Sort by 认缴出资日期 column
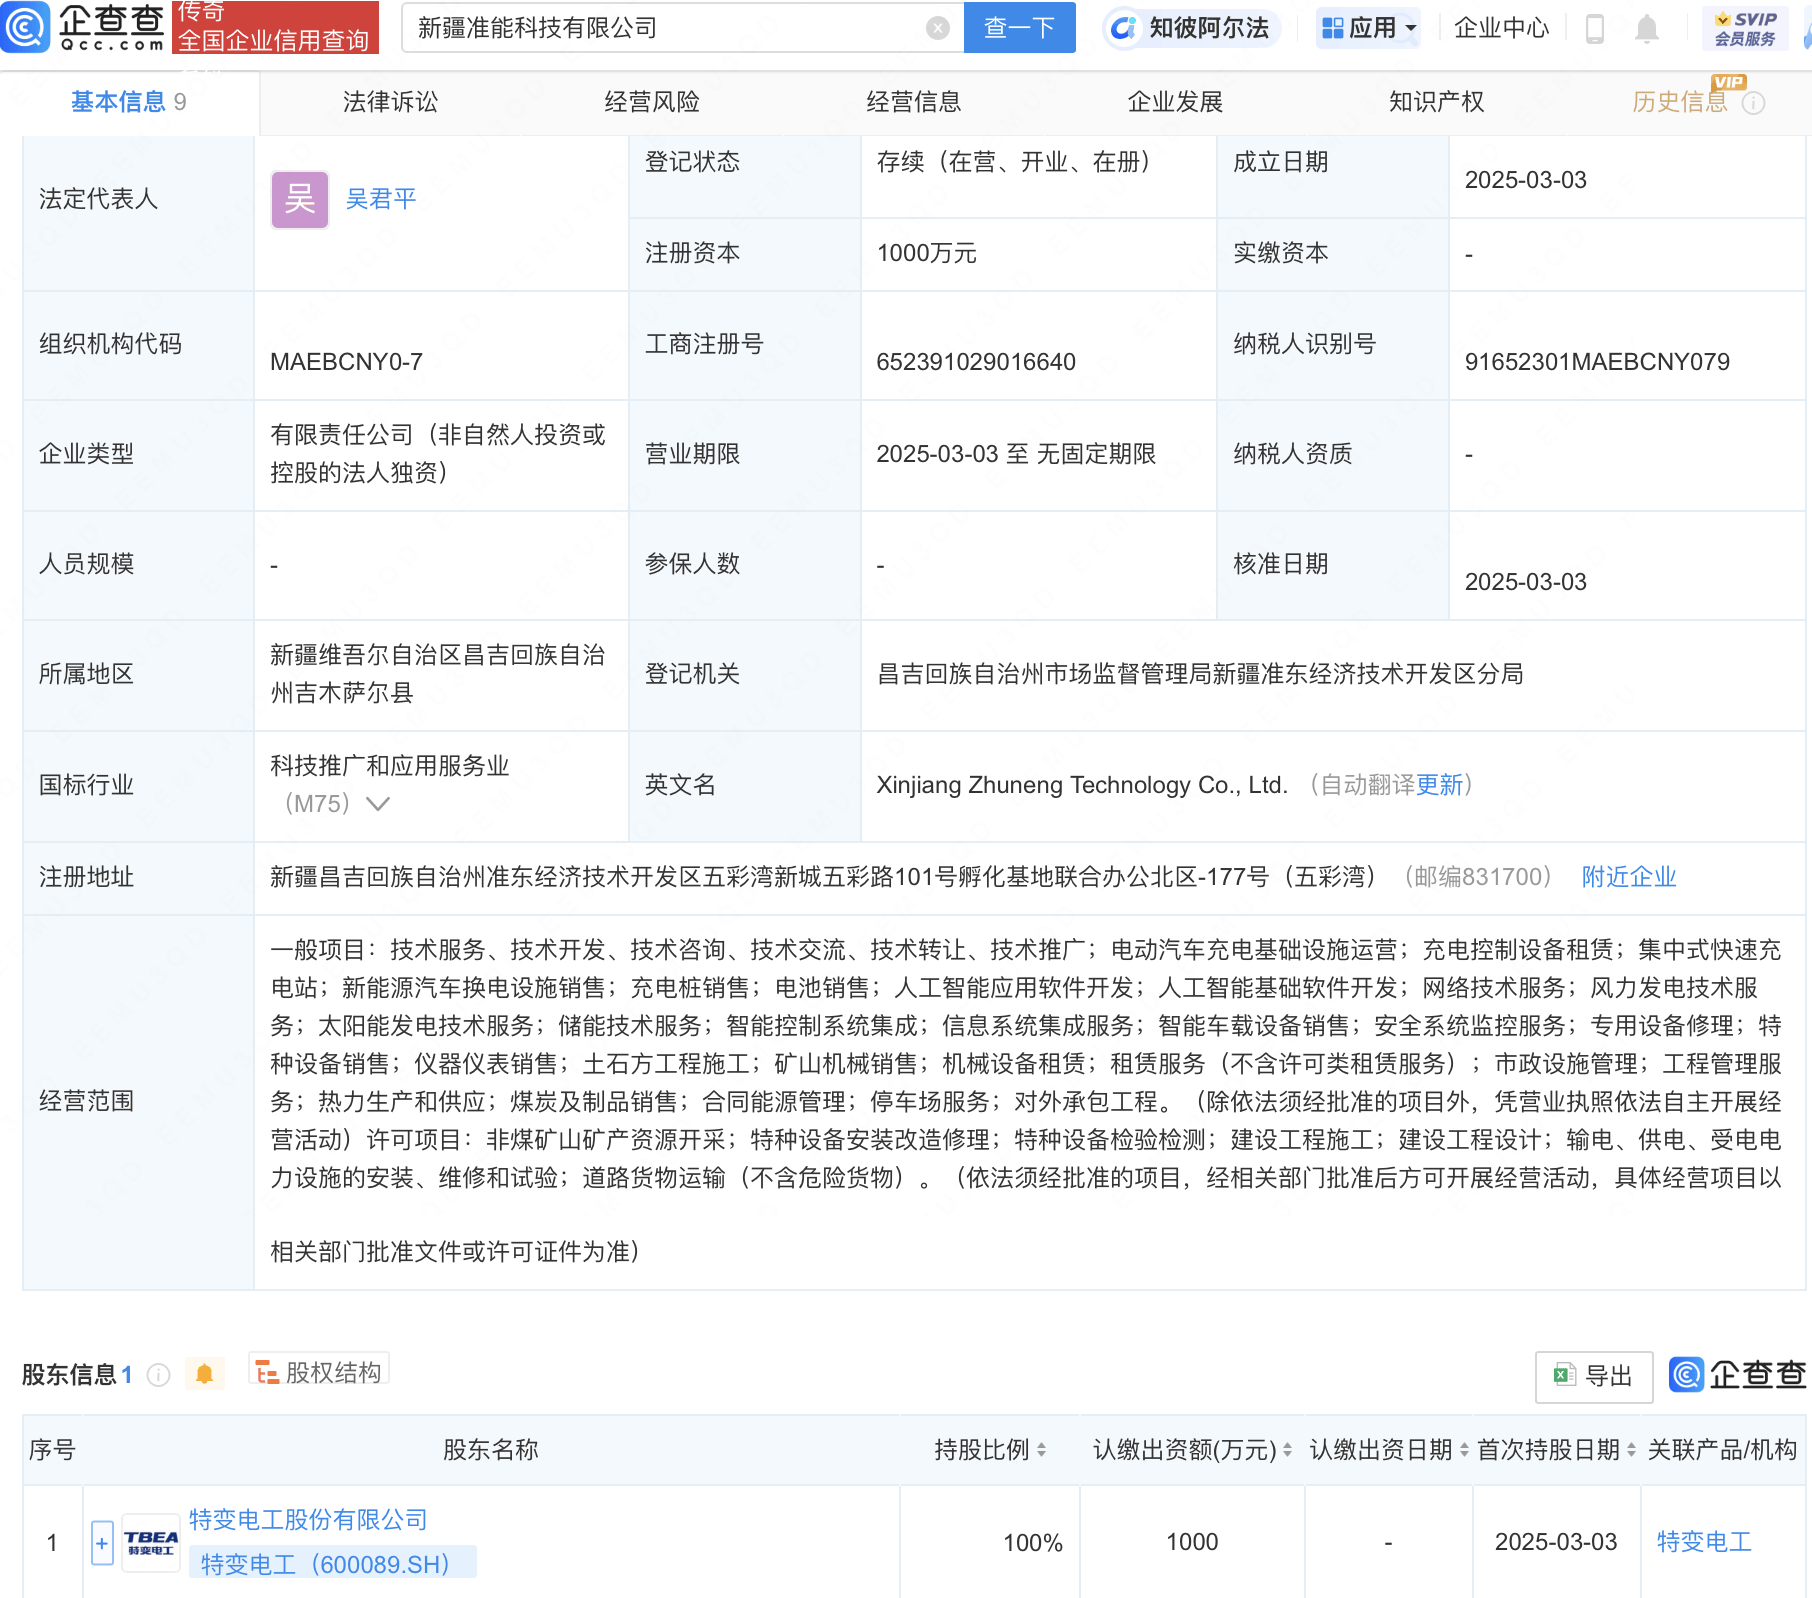Image resolution: width=1812 pixels, height=1598 pixels. [1464, 1450]
